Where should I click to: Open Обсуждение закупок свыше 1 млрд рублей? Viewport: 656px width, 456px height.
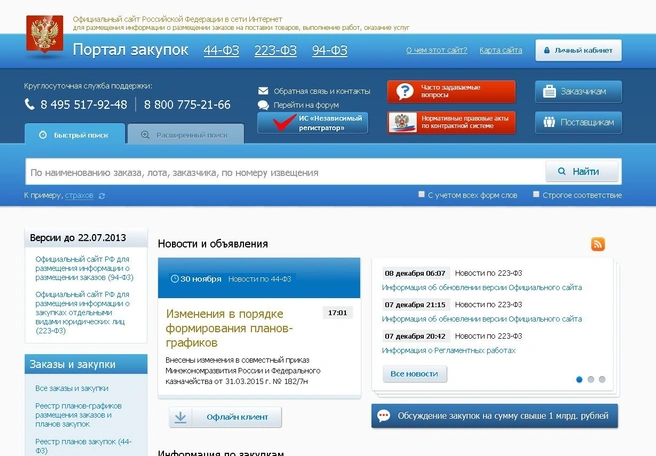point(495,416)
